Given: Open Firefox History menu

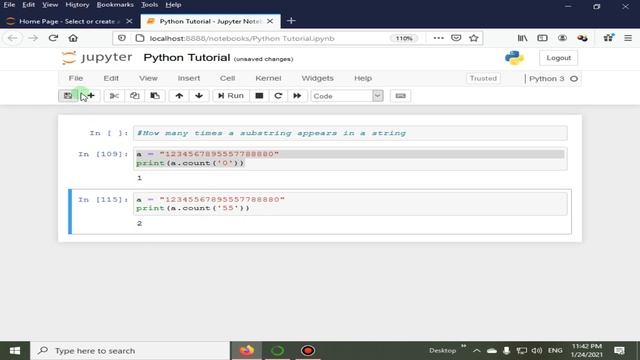Looking at the screenshot, I should [77, 5].
